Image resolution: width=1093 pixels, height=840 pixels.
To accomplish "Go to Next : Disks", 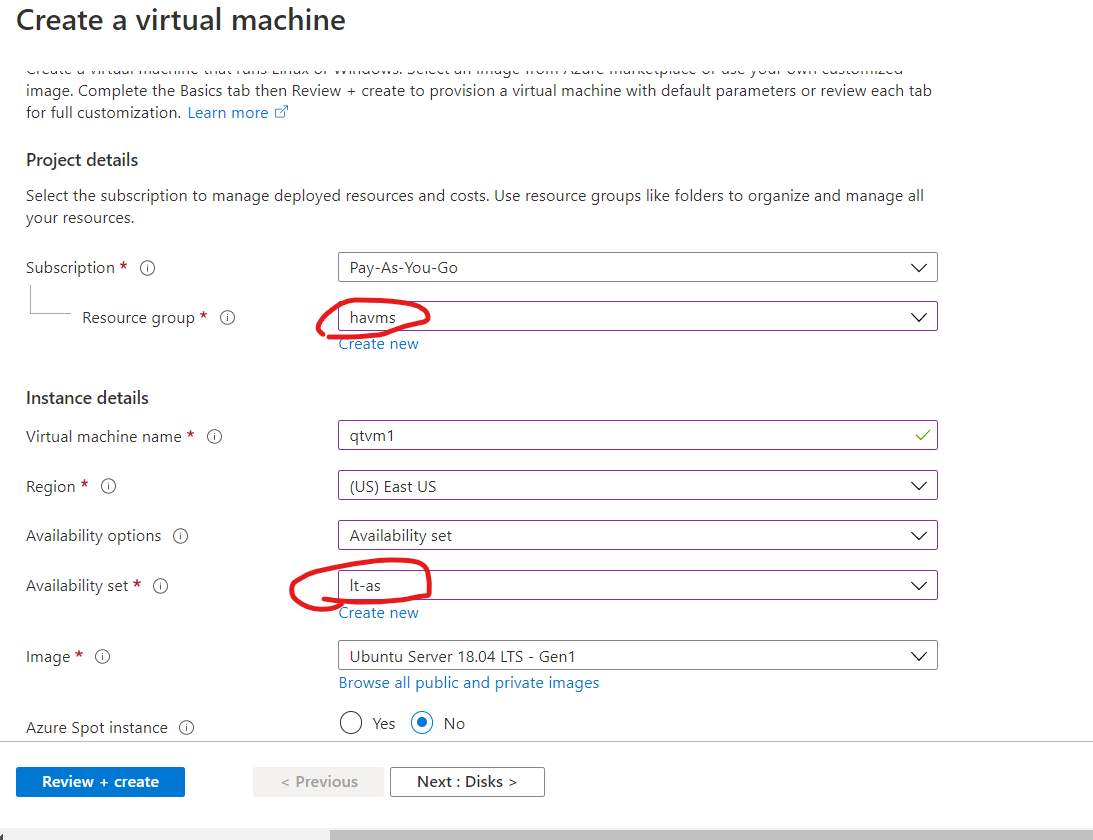I will (467, 782).
